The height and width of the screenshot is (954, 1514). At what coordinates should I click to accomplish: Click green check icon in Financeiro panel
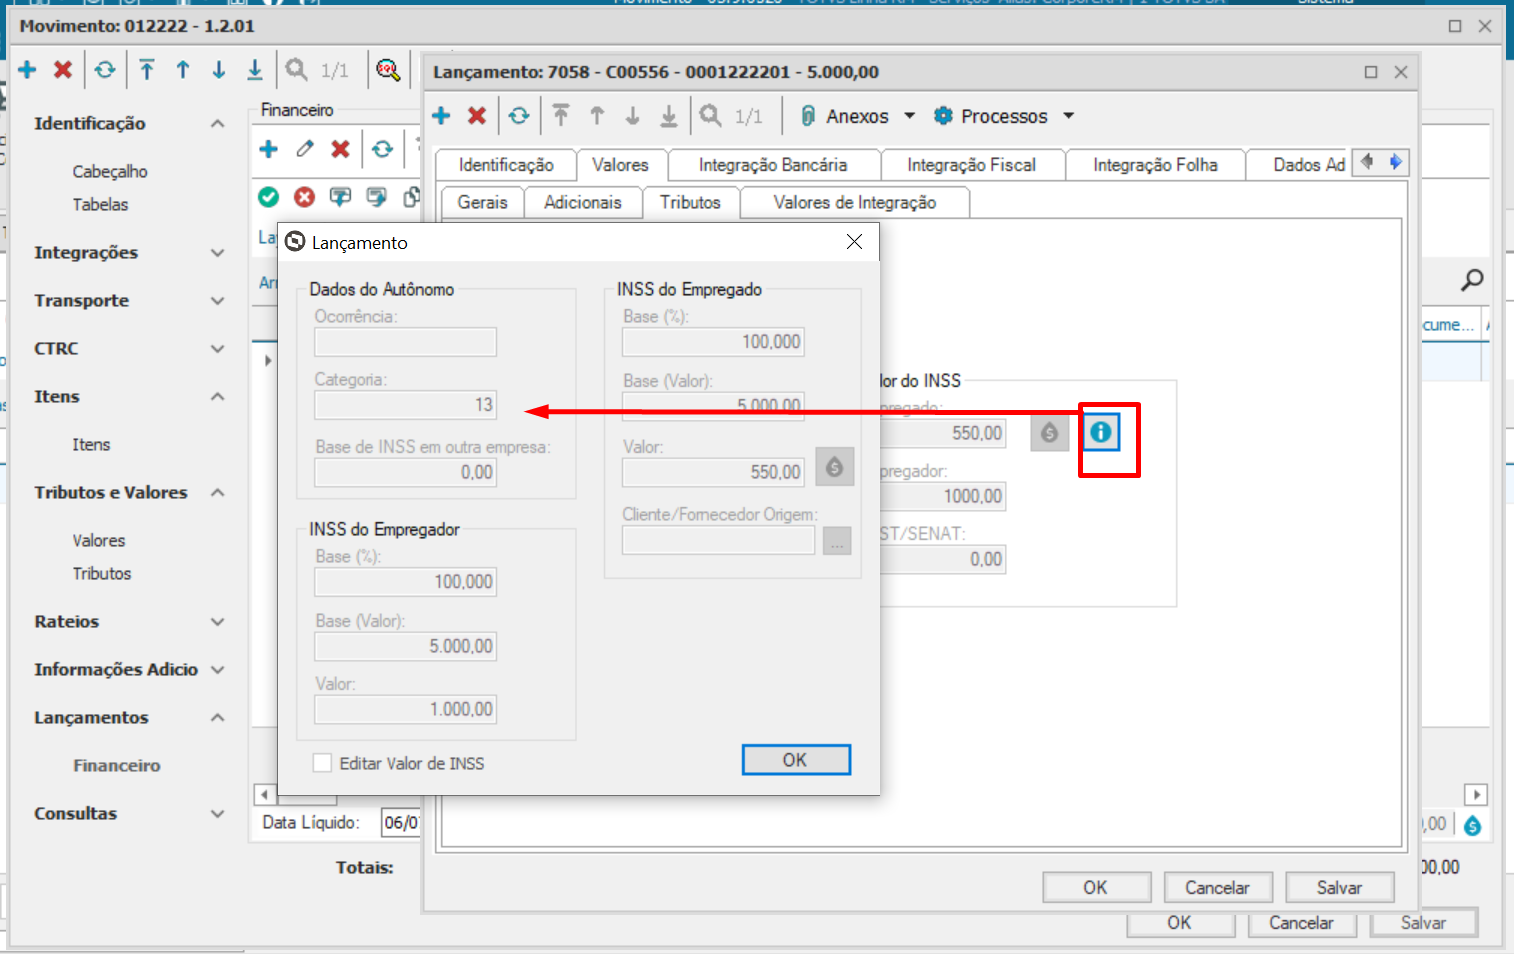[268, 197]
